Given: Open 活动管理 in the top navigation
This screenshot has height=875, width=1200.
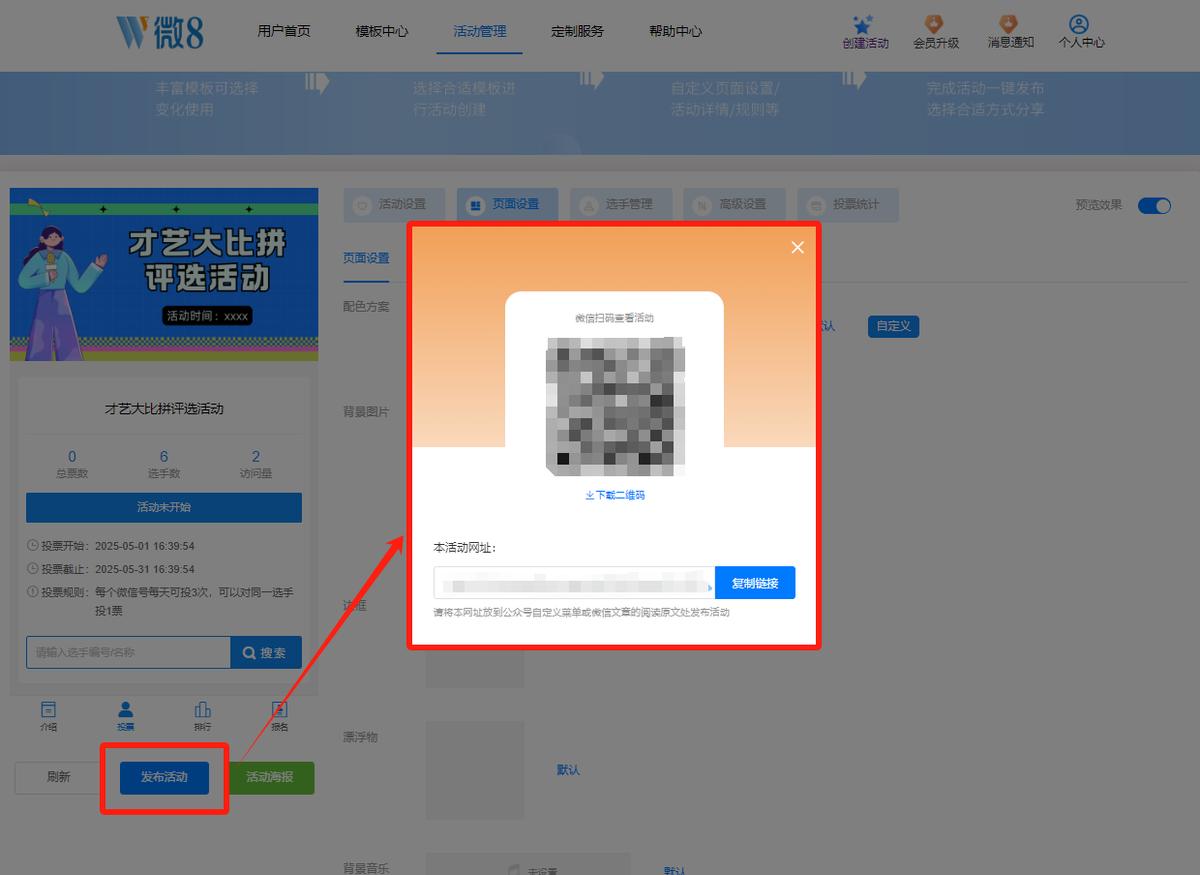Looking at the screenshot, I should click(480, 31).
